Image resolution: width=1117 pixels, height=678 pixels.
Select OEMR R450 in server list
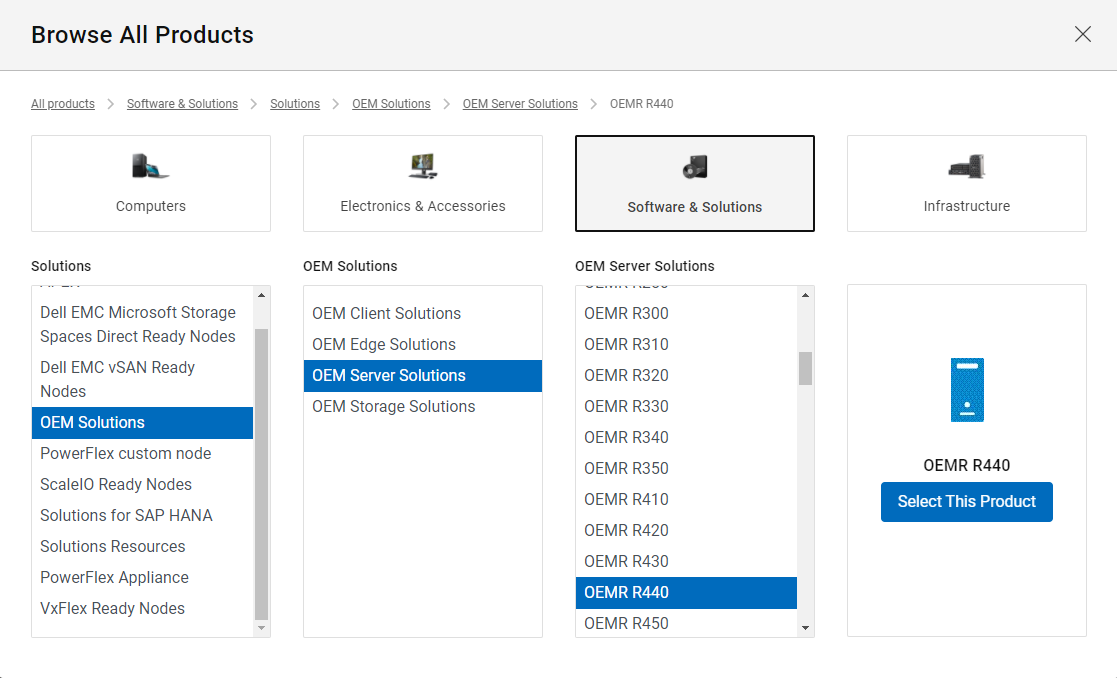(x=686, y=623)
